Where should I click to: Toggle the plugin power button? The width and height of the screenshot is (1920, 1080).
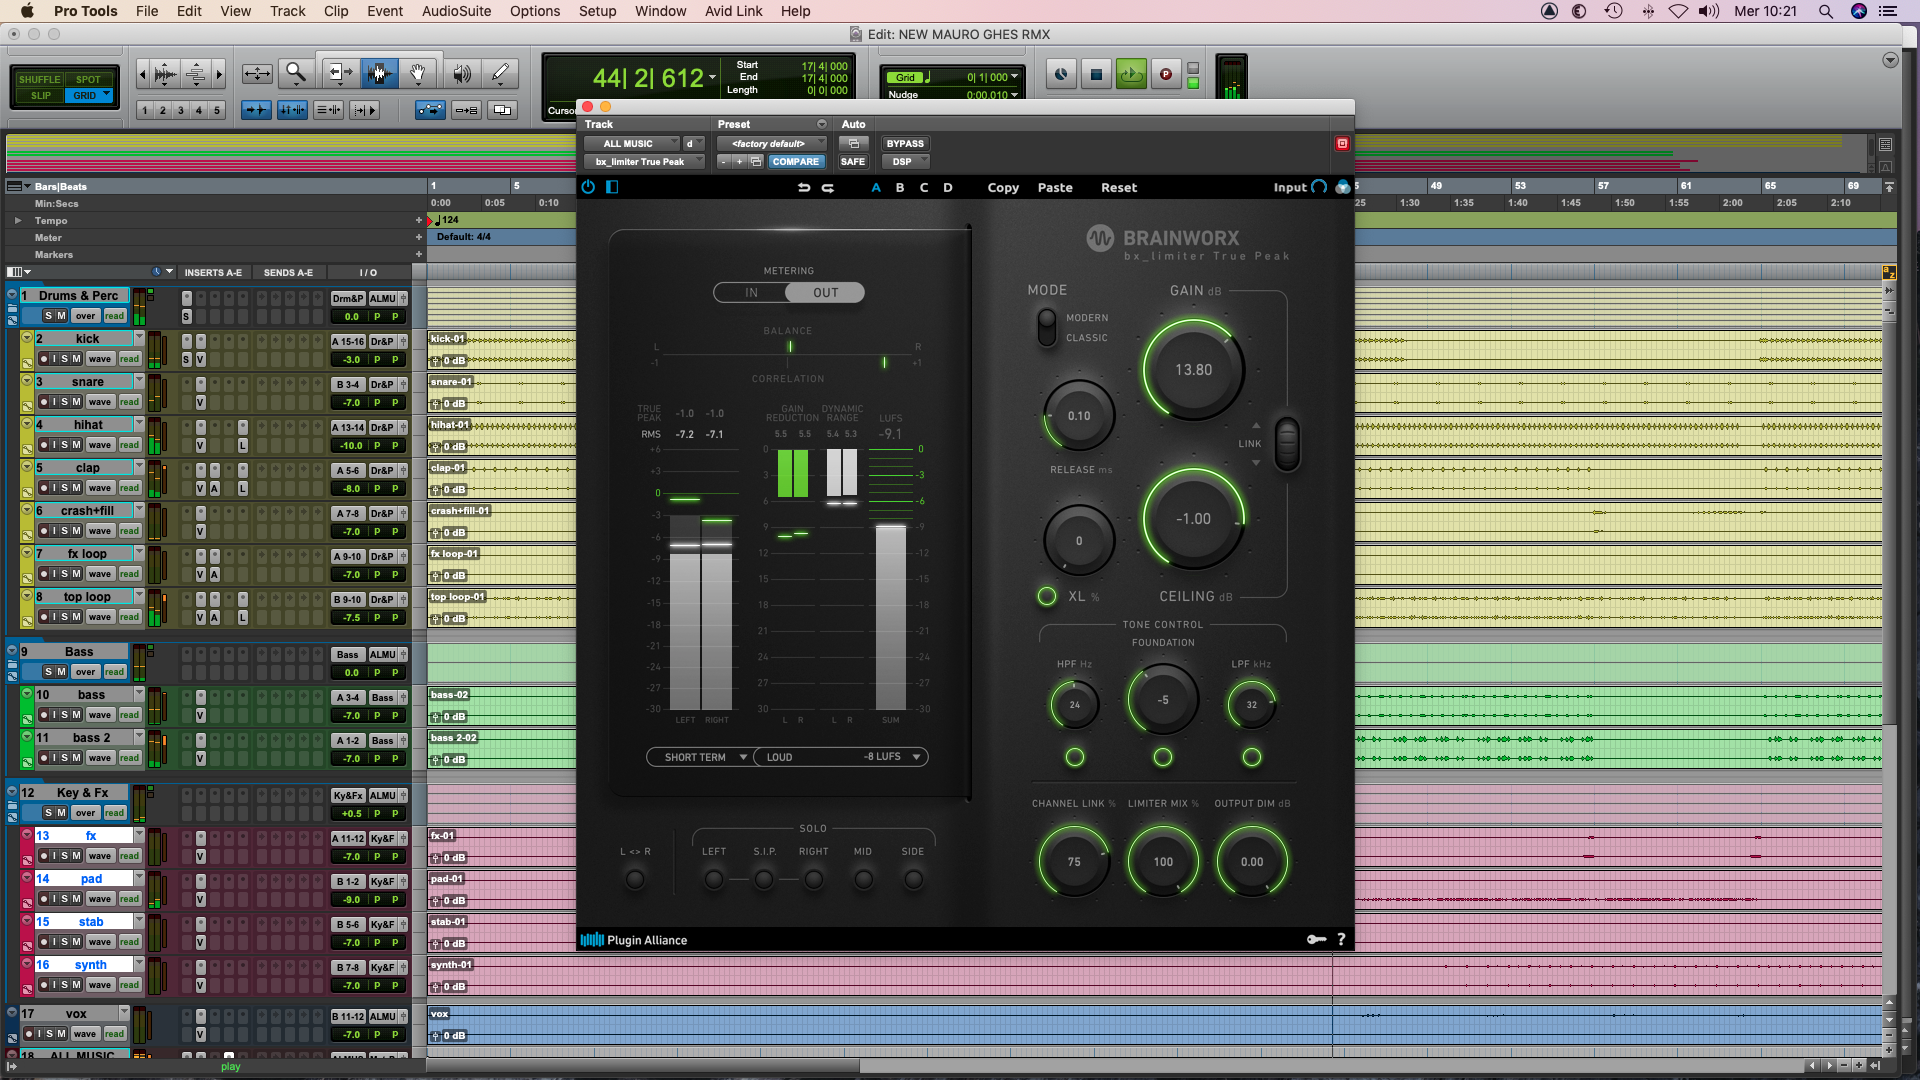coord(588,187)
